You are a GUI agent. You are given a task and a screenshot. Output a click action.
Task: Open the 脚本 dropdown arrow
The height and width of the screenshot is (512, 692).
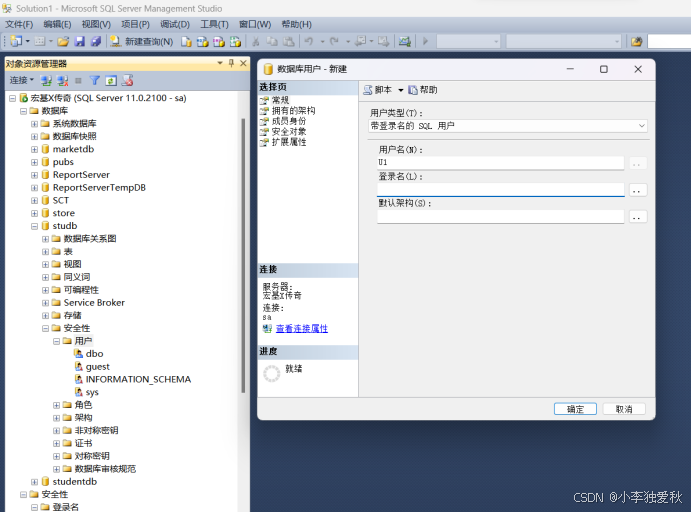point(400,90)
